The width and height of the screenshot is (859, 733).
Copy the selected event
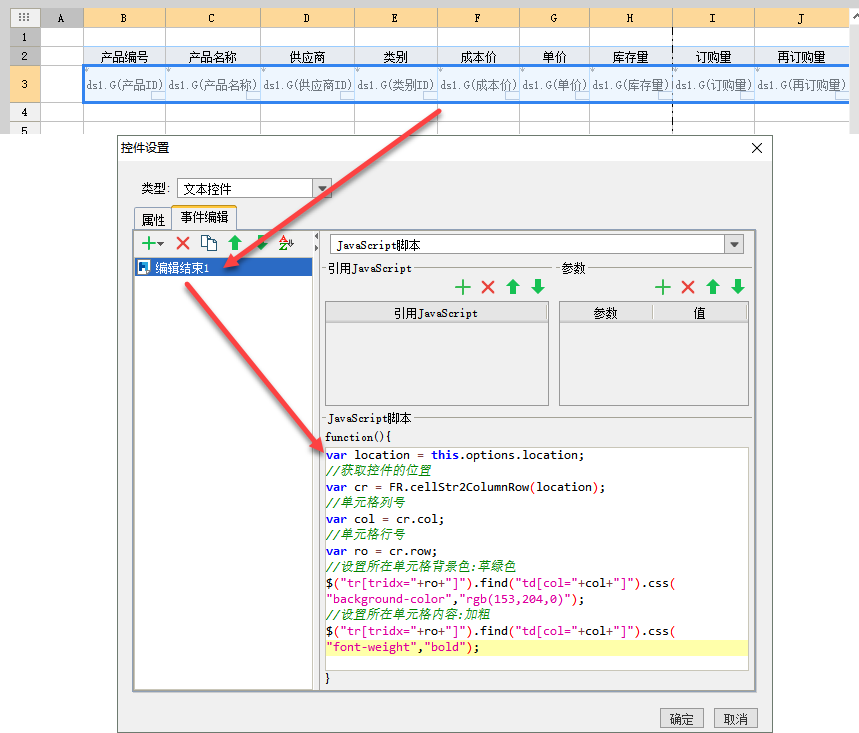coord(209,243)
